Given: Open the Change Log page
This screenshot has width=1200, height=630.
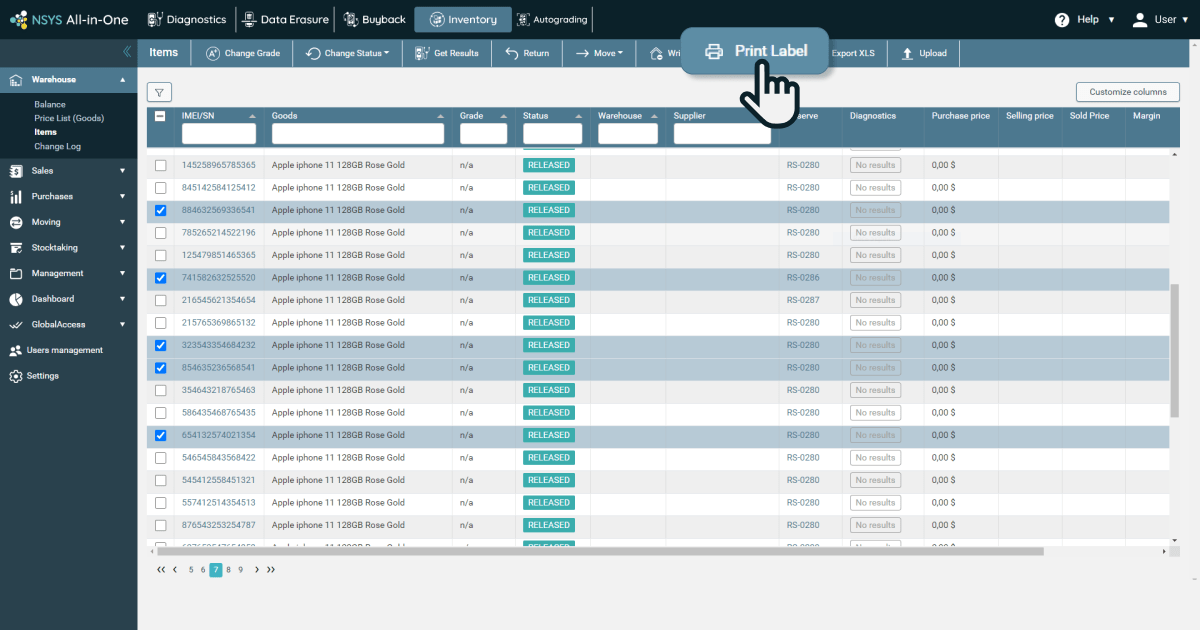Looking at the screenshot, I should pyautogui.click(x=57, y=146).
